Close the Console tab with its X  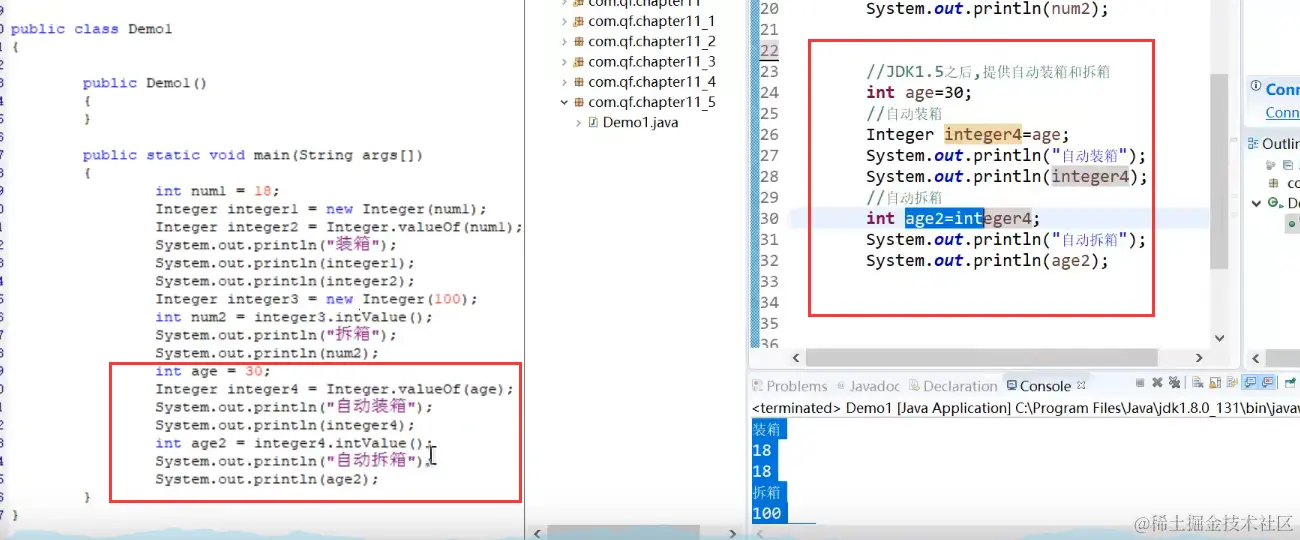click(x=1081, y=385)
